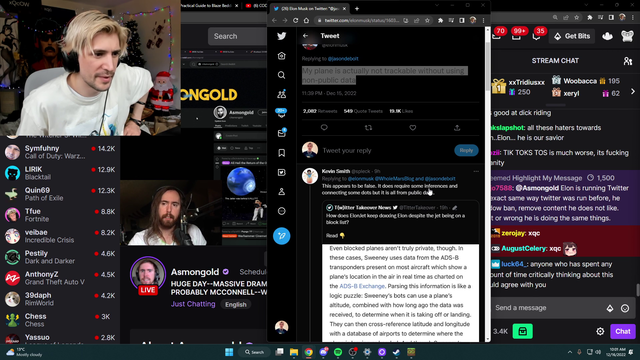Screen dimensions: 640x360
Task: Open Twitter Explore search icon
Action: tap(281, 75)
